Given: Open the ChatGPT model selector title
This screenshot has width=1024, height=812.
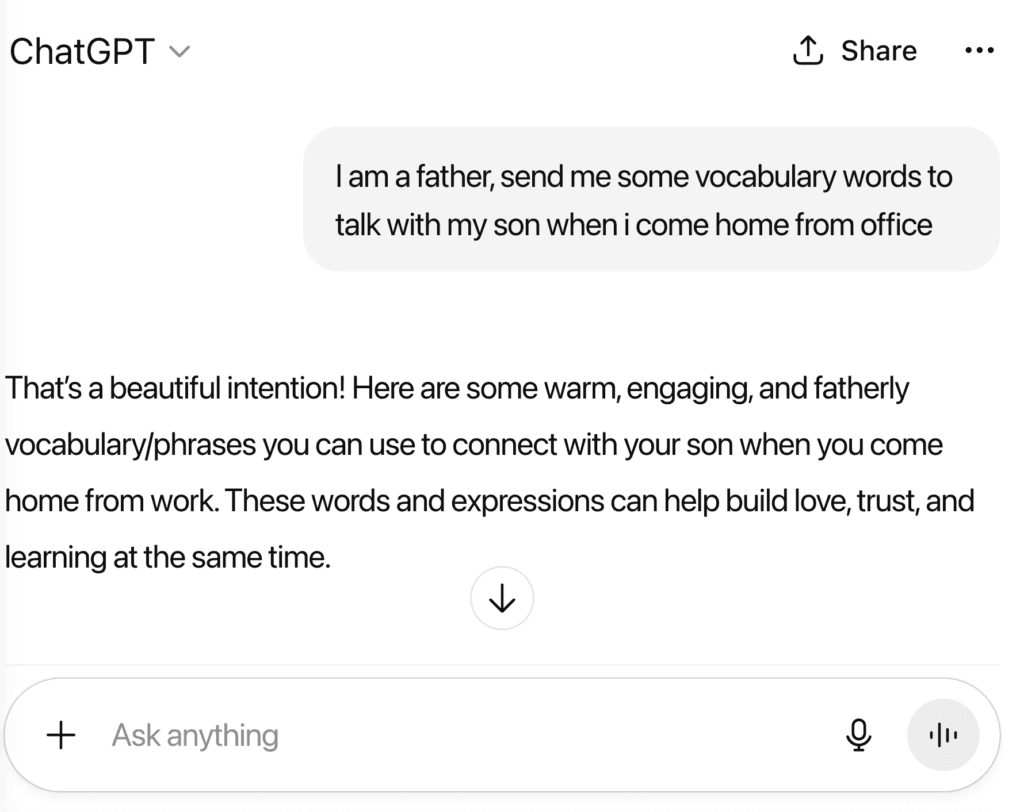Looking at the screenshot, I should 82,52.
